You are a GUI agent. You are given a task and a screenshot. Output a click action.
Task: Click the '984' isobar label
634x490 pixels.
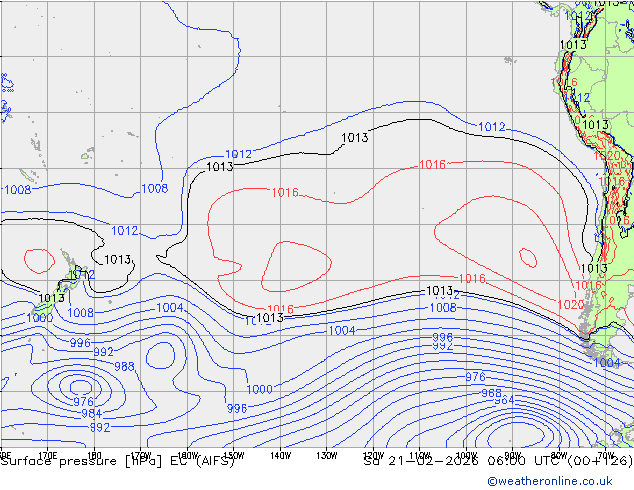(x=91, y=413)
